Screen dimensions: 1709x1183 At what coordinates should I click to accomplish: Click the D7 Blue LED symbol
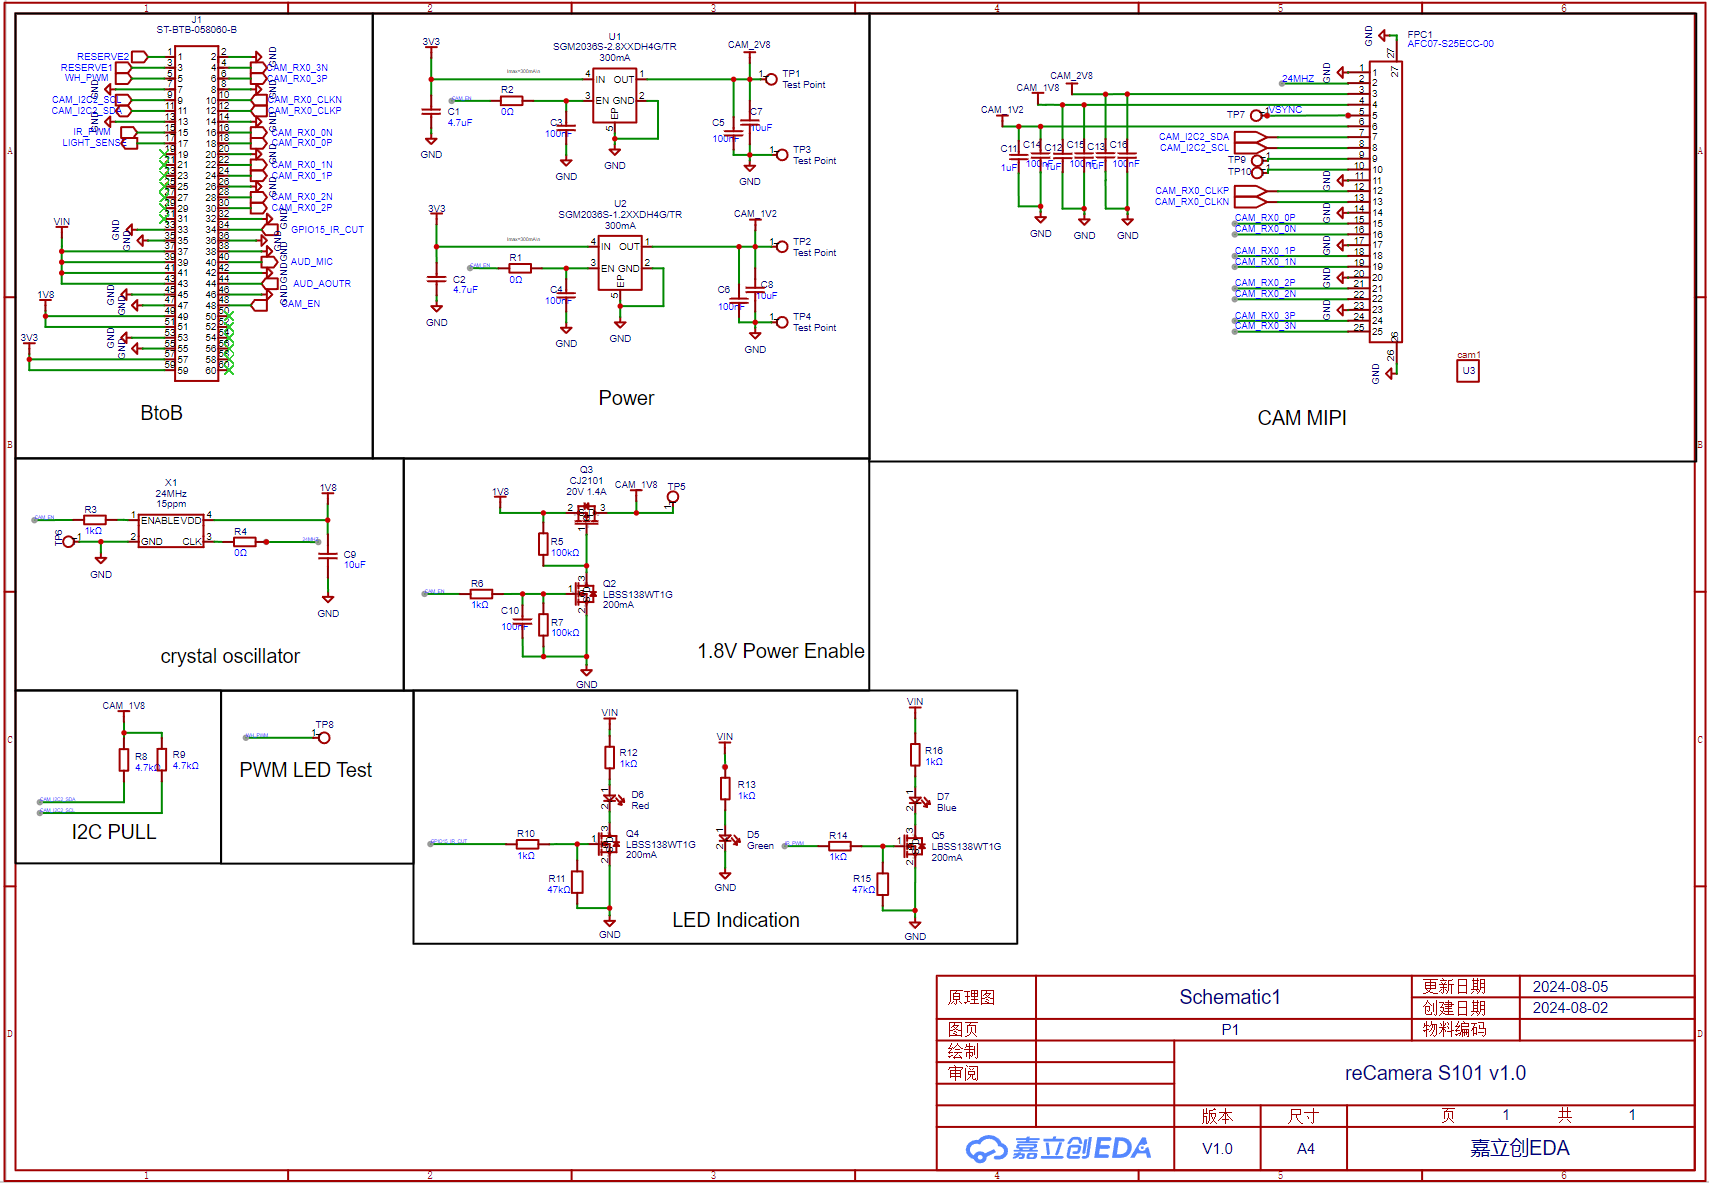(917, 801)
